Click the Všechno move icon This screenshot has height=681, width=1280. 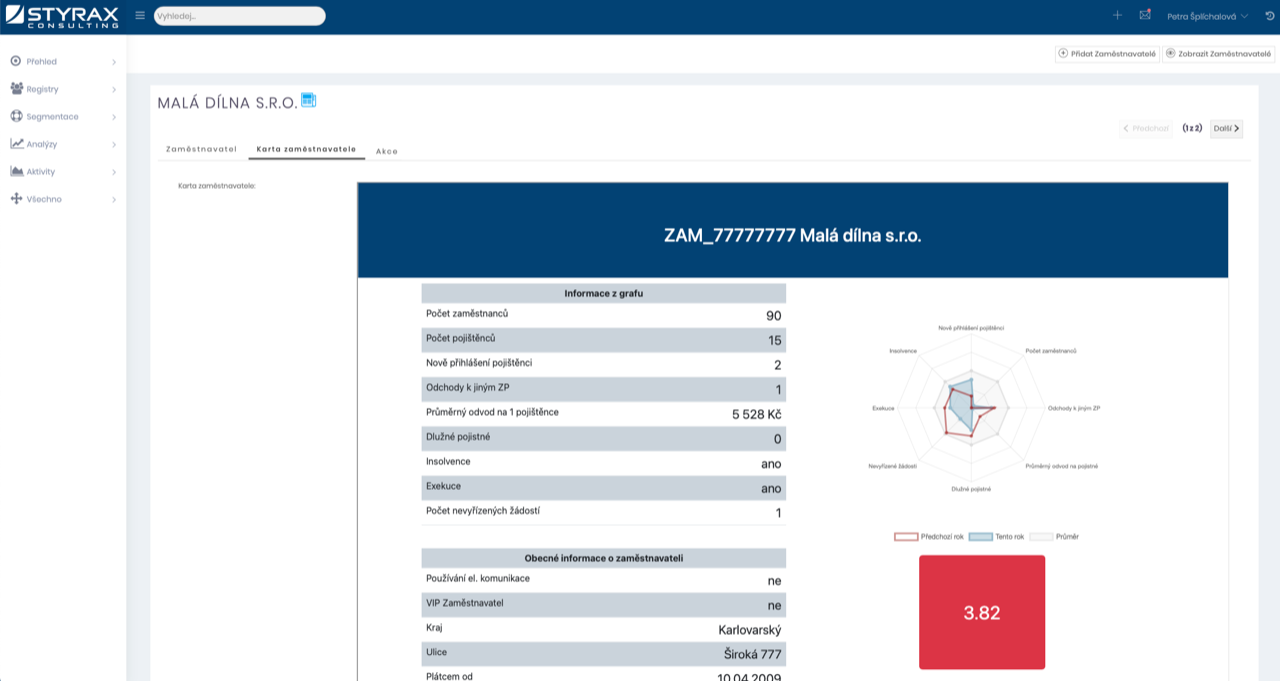click(16, 199)
